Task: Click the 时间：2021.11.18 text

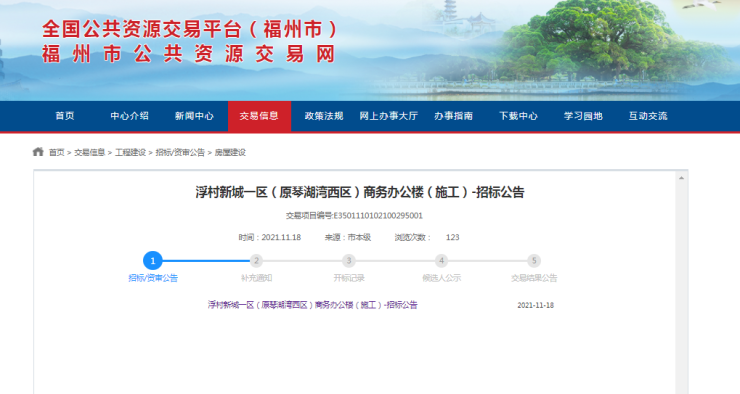Action: [269, 237]
